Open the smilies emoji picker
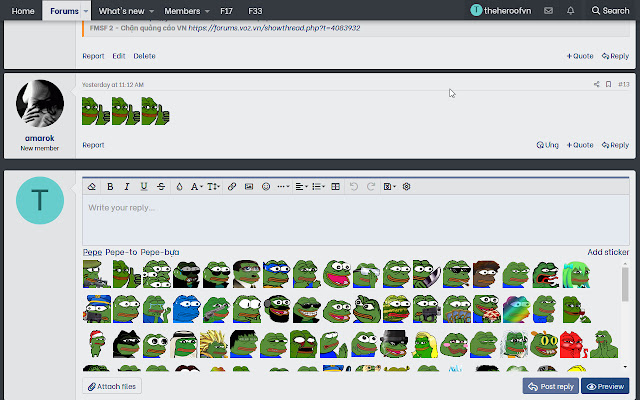640x400 pixels. click(265, 186)
